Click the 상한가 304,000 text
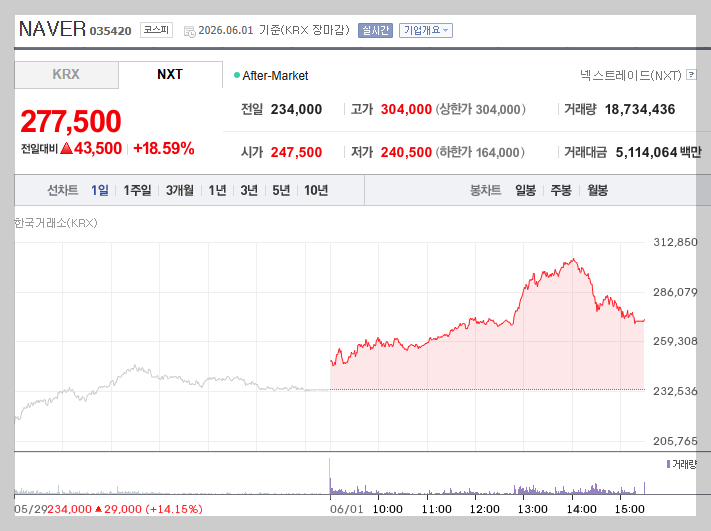711x531 pixels. [x=481, y=109]
